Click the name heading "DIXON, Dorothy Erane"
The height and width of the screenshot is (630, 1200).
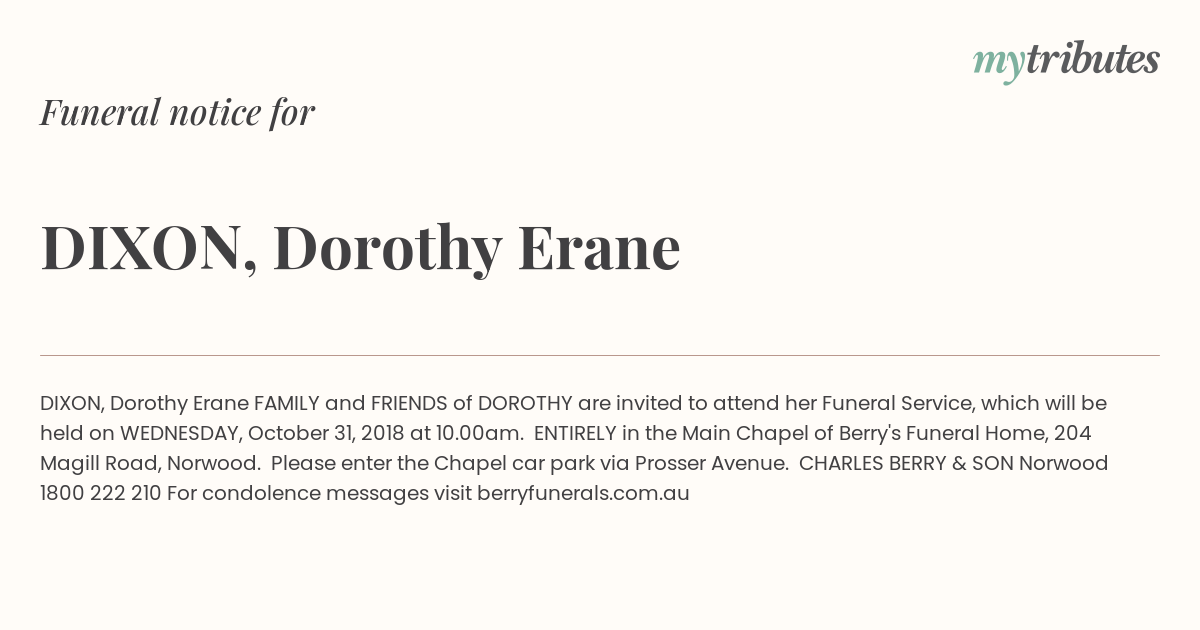(360, 247)
